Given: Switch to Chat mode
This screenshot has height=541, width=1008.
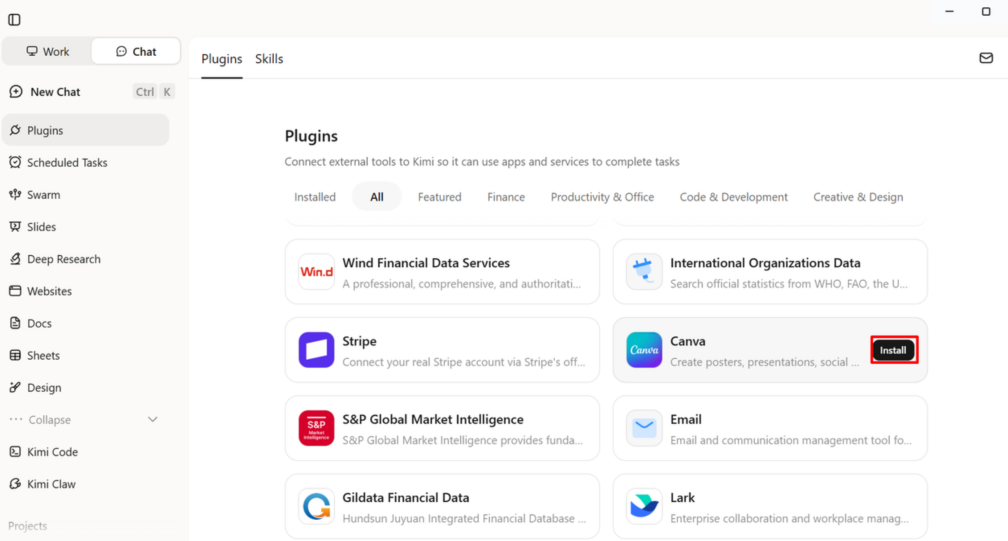Looking at the screenshot, I should click(x=136, y=51).
